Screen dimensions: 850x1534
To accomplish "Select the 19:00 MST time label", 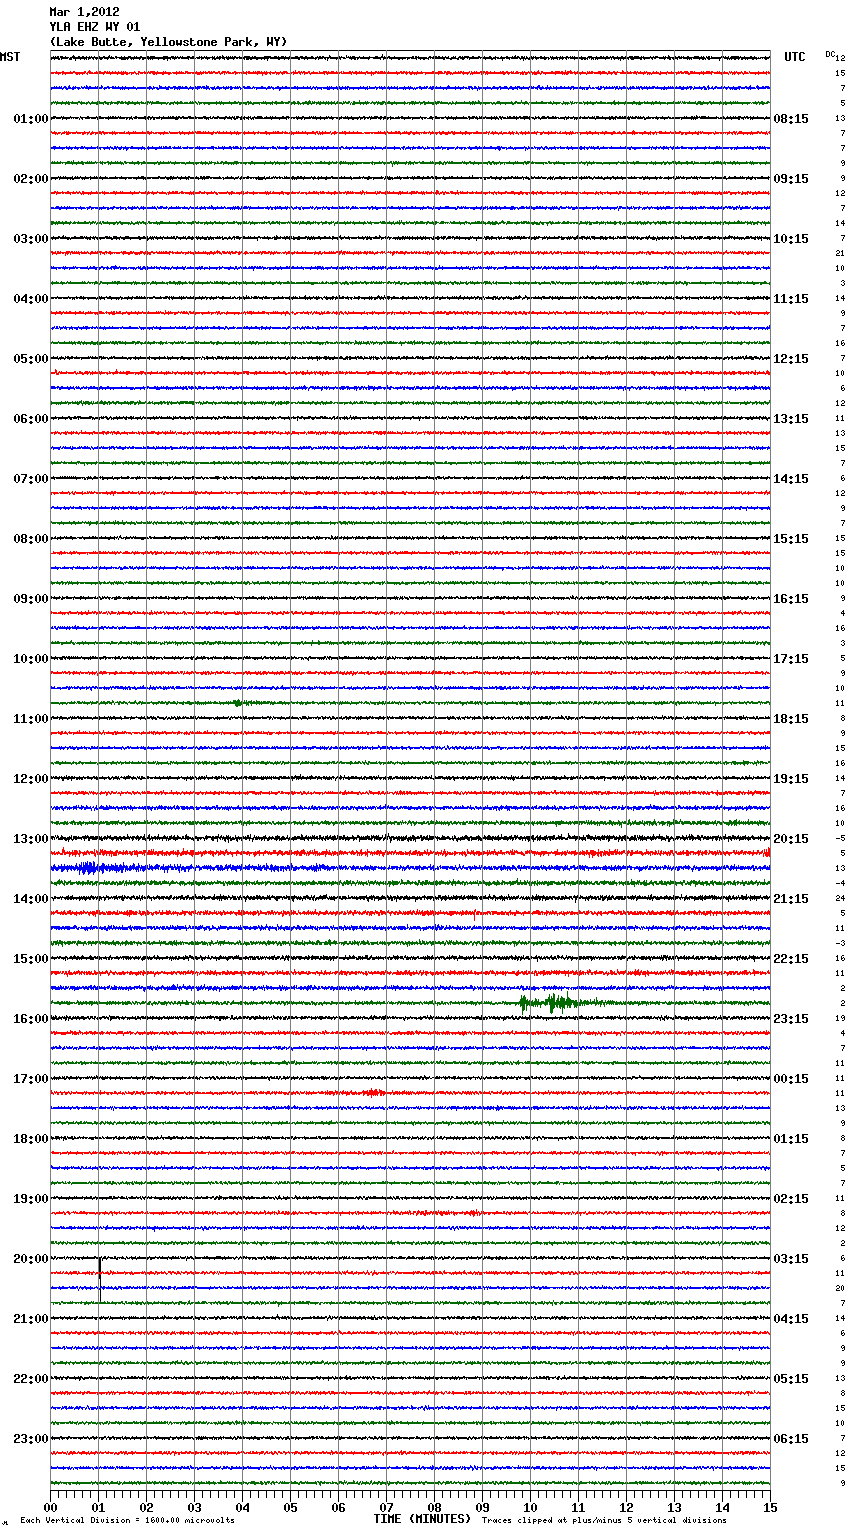I will 30,1199.
